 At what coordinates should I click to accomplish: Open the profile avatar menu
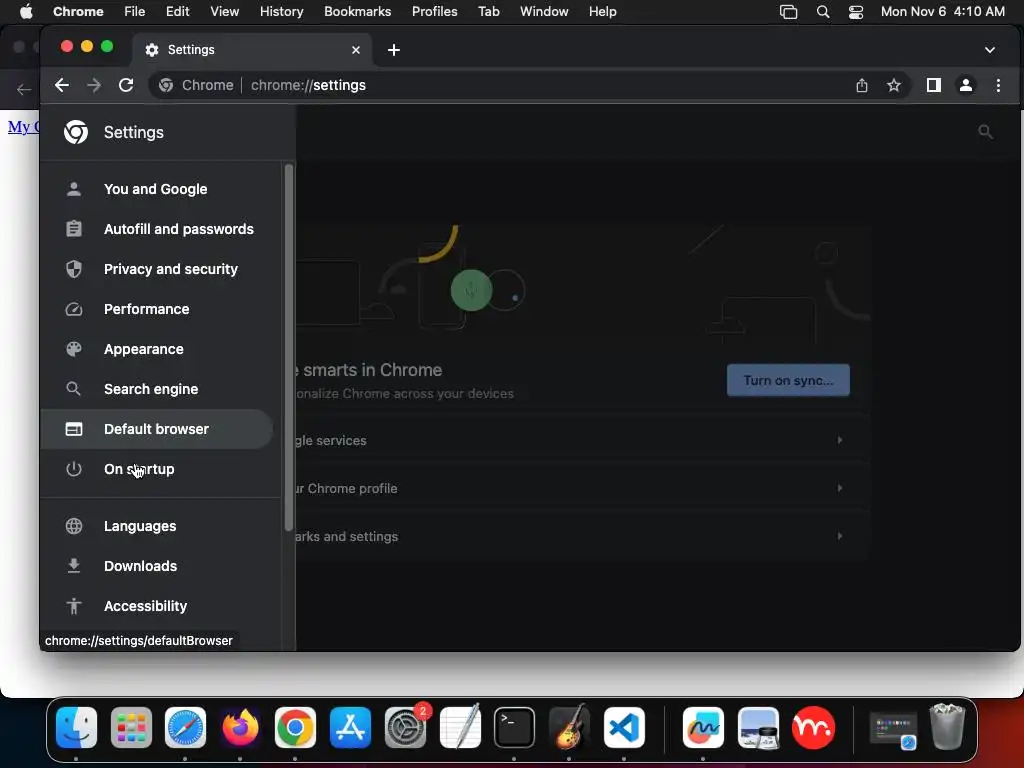coord(966,85)
